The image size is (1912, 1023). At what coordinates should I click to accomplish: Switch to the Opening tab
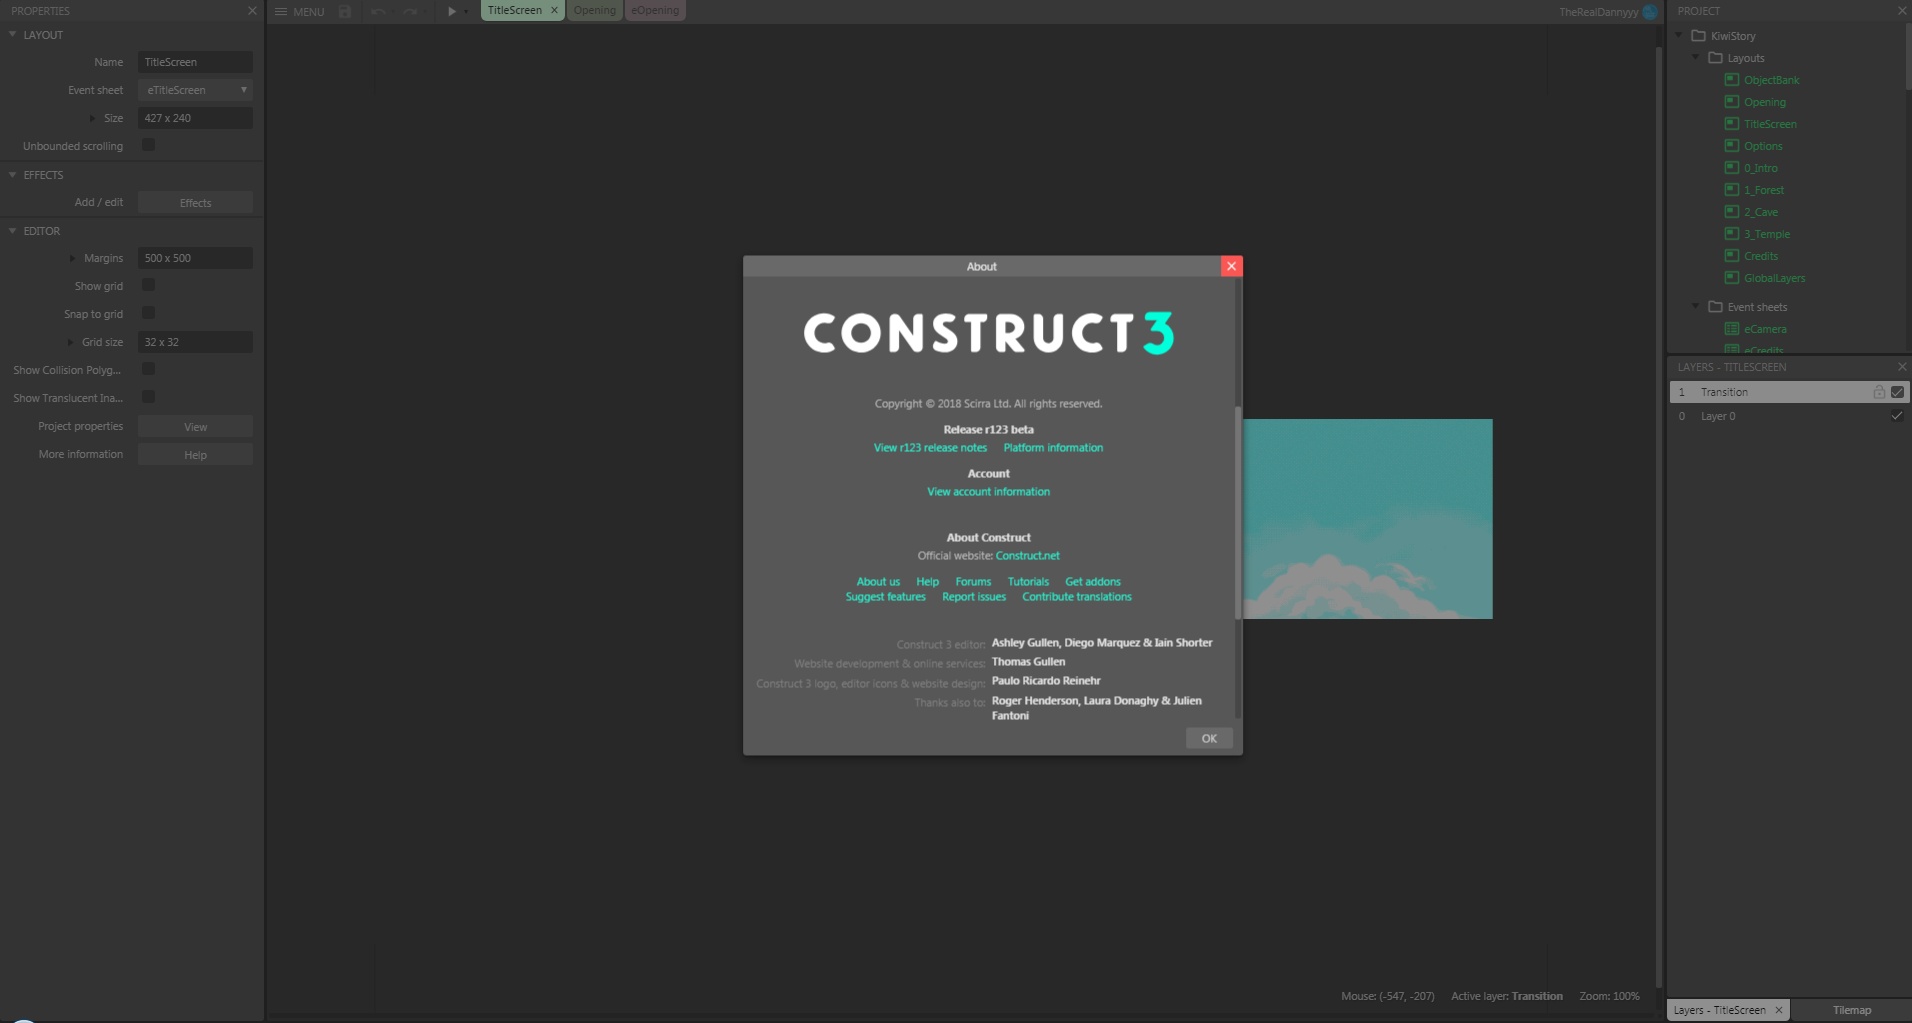pos(594,10)
